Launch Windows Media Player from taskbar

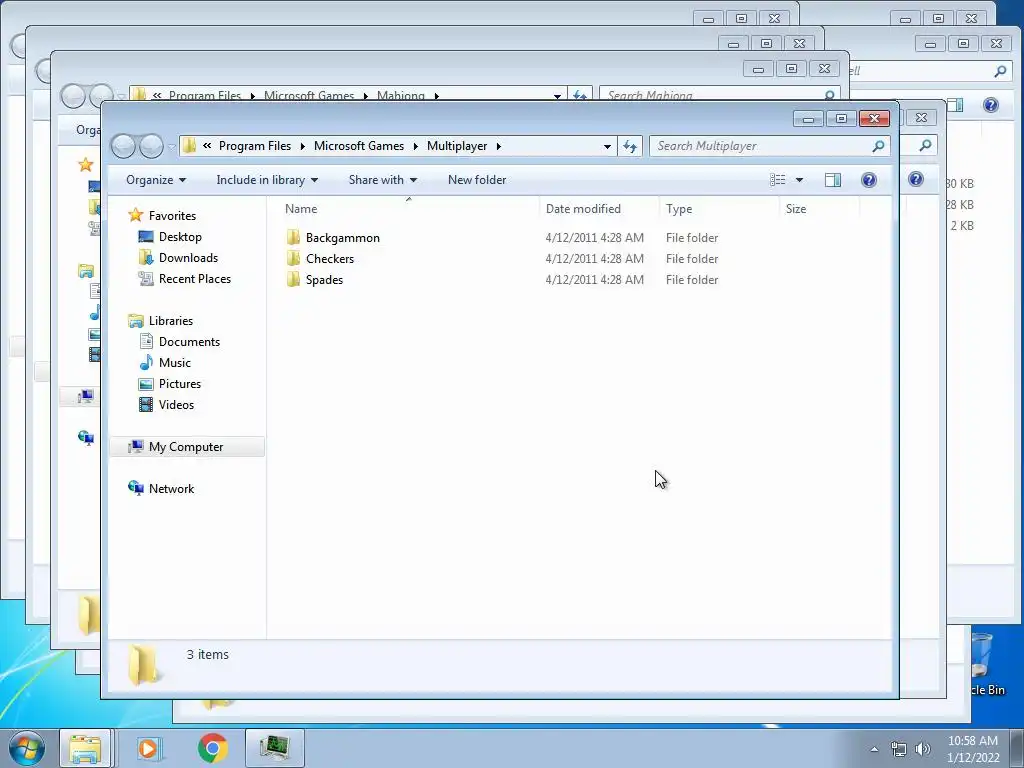(x=148, y=748)
